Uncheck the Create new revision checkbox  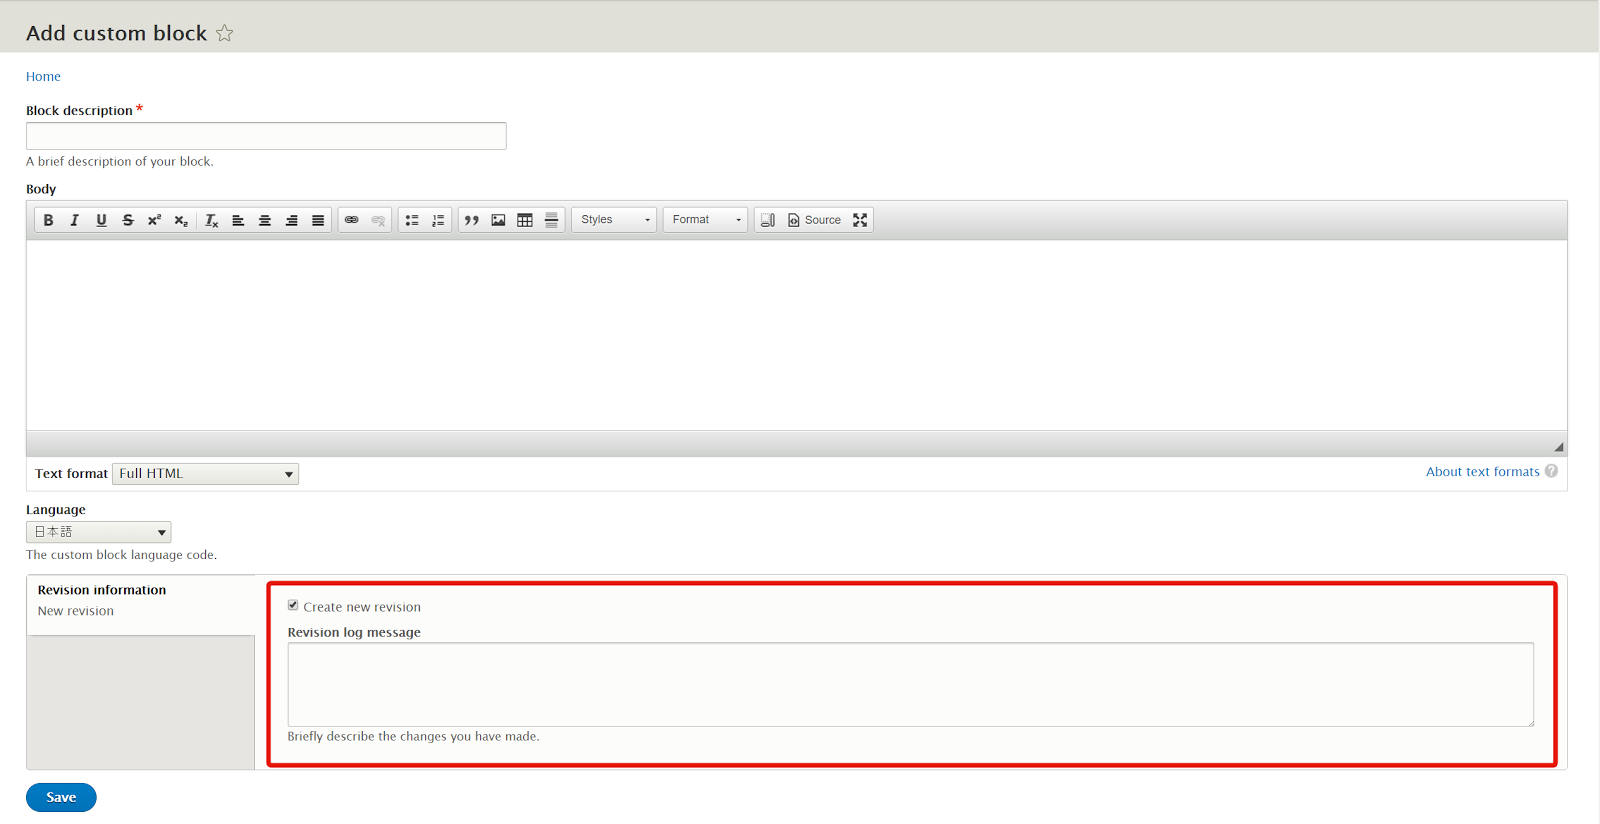pyautogui.click(x=293, y=606)
